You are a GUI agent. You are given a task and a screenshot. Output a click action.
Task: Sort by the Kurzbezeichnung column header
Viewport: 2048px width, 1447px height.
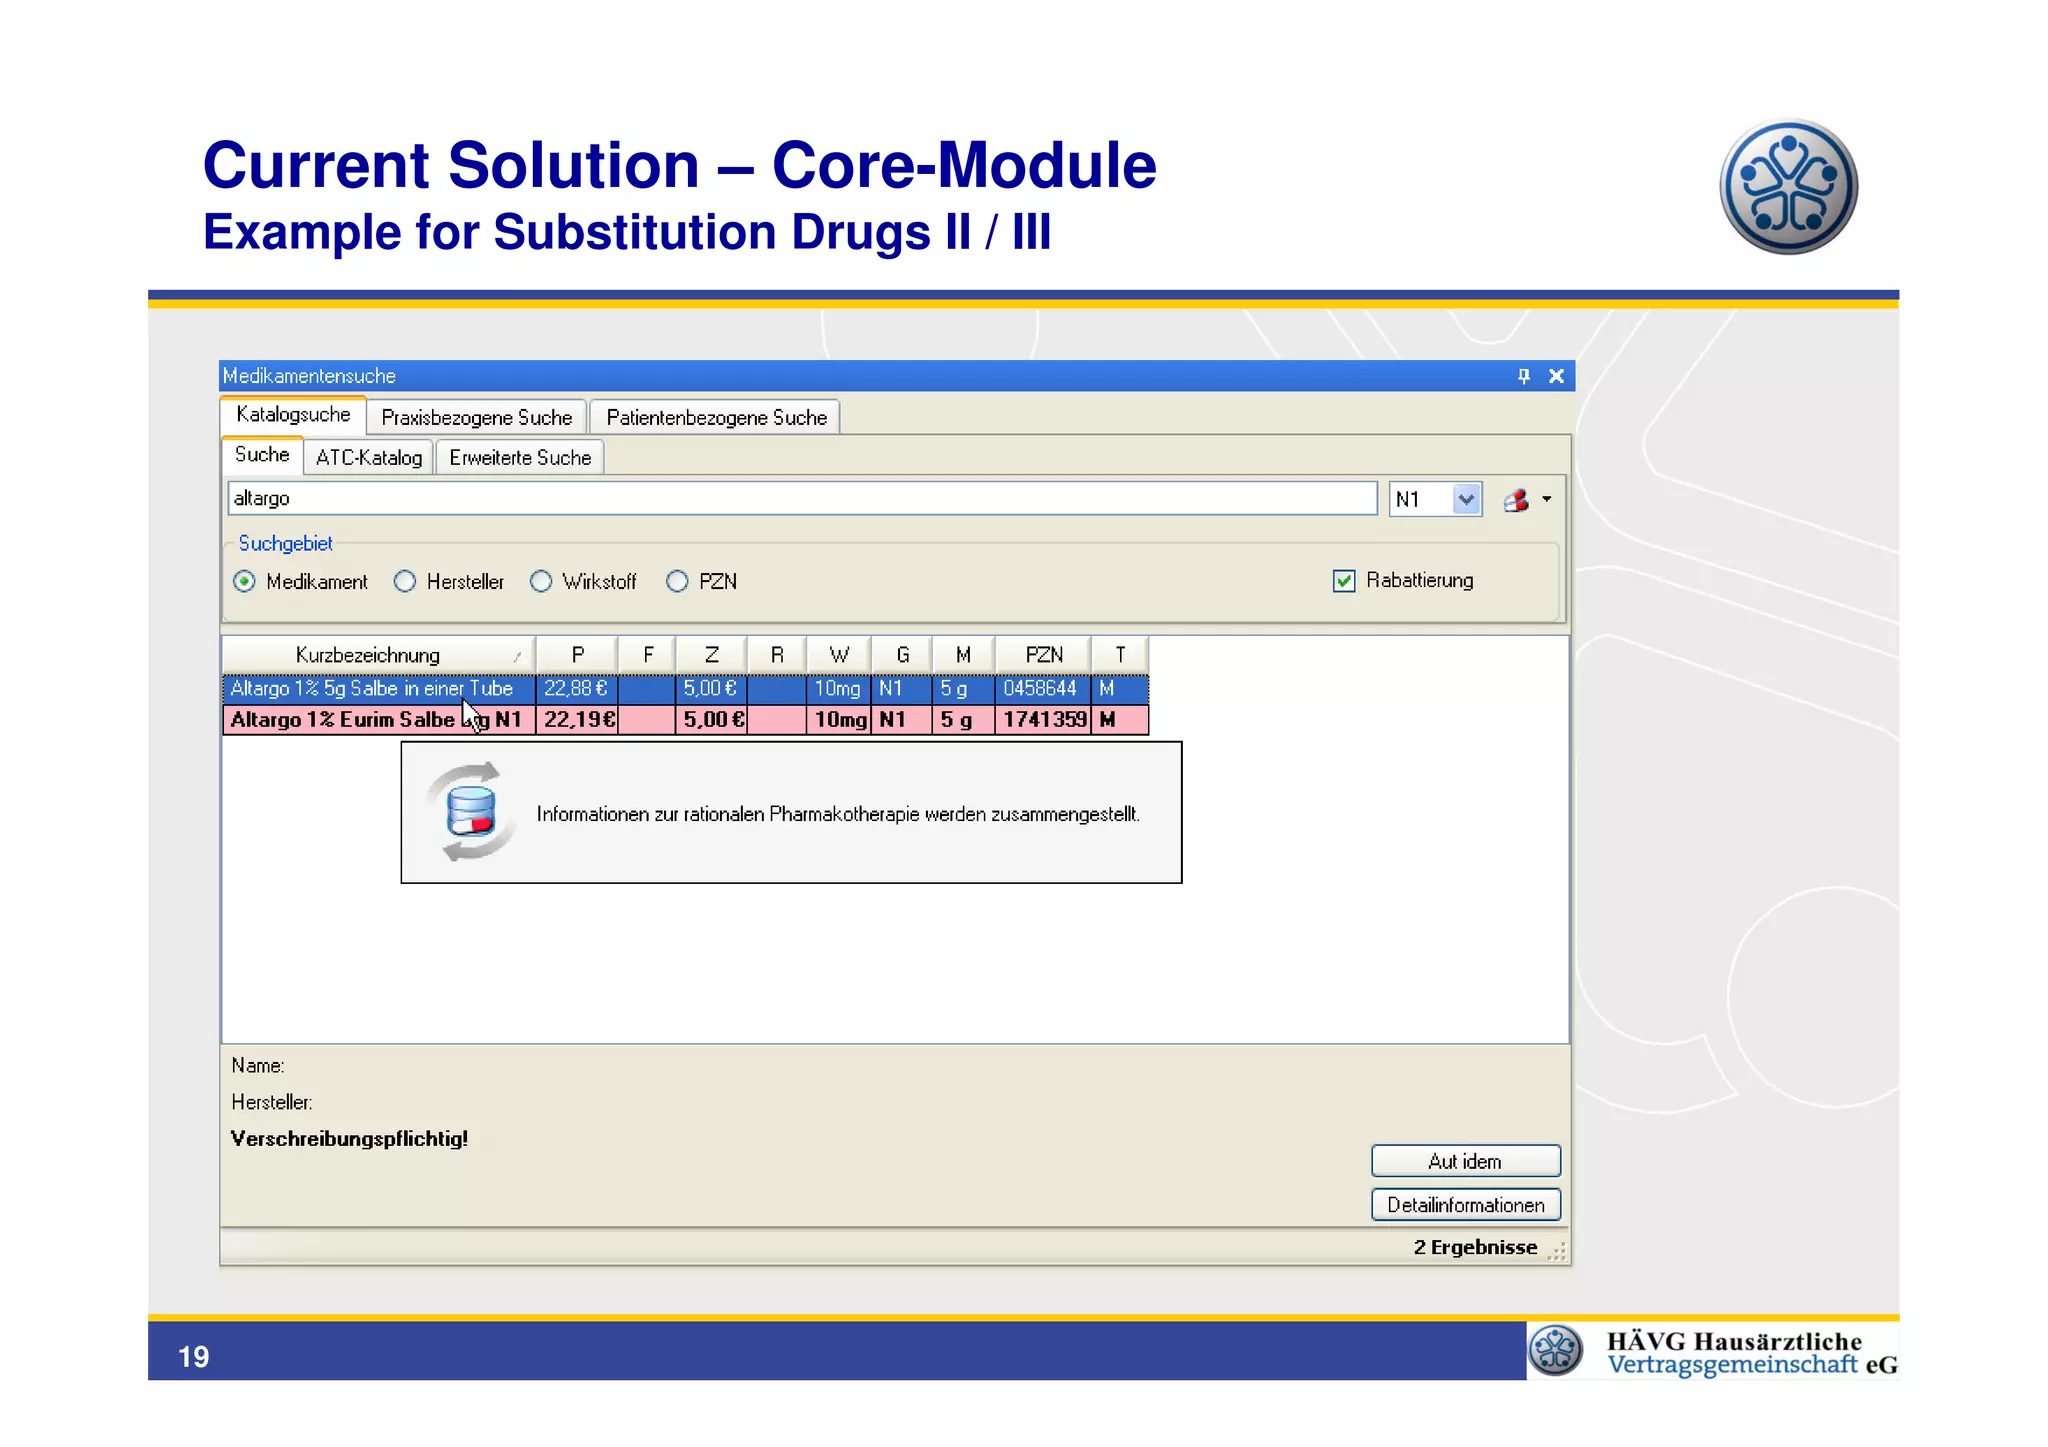click(378, 655)
